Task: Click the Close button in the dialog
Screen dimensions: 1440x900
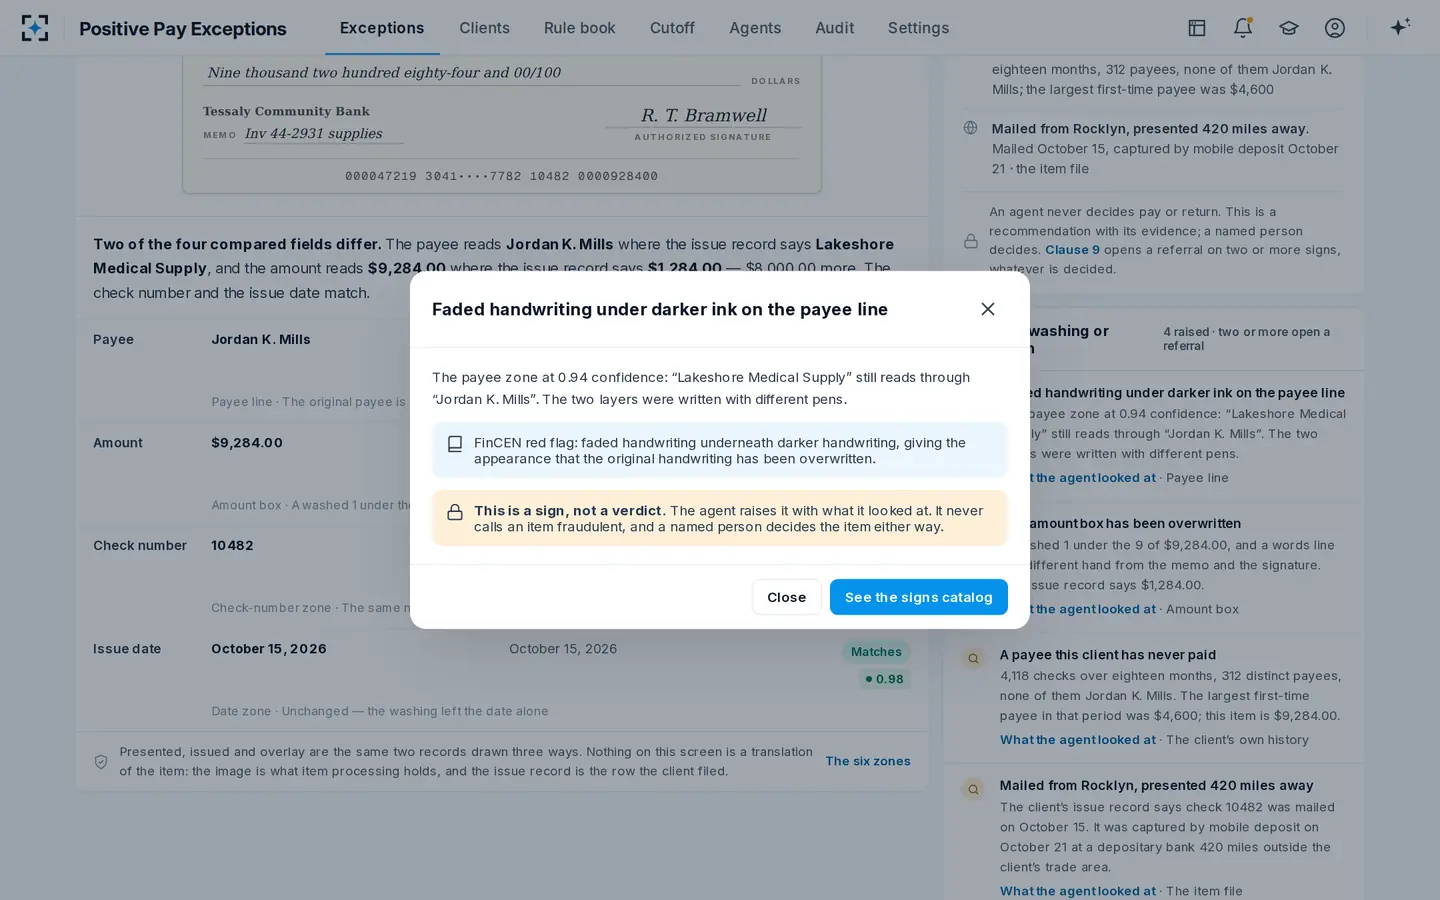Action: 786,597
